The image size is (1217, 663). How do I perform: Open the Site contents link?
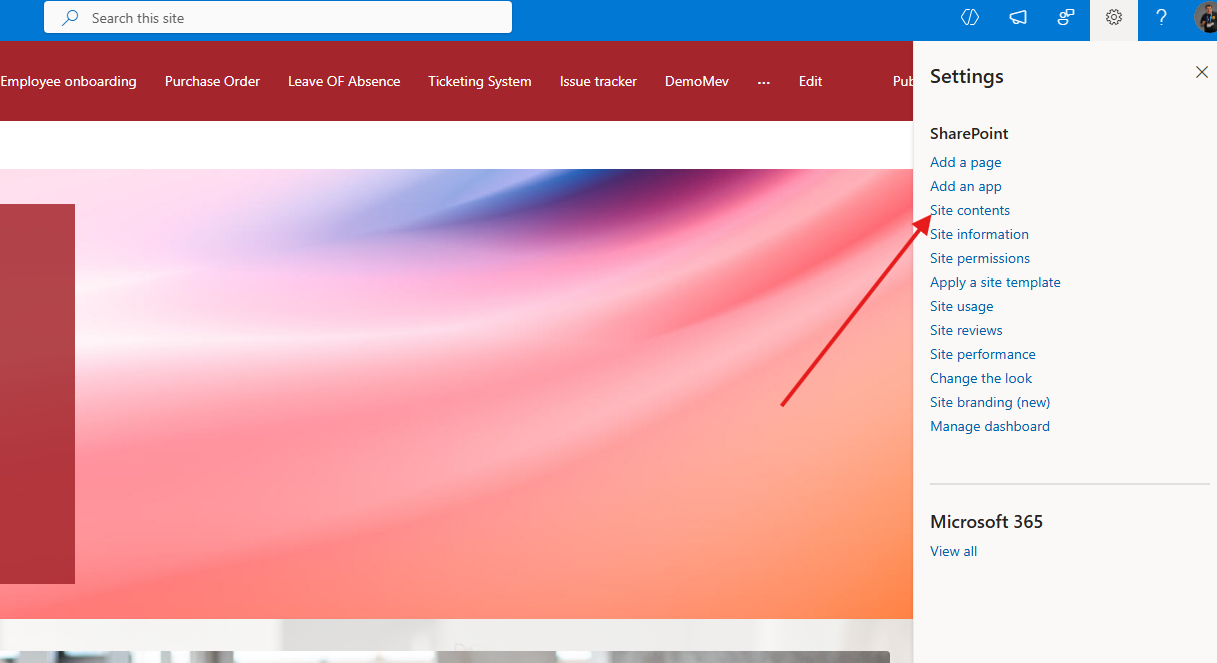coord(970,210)
